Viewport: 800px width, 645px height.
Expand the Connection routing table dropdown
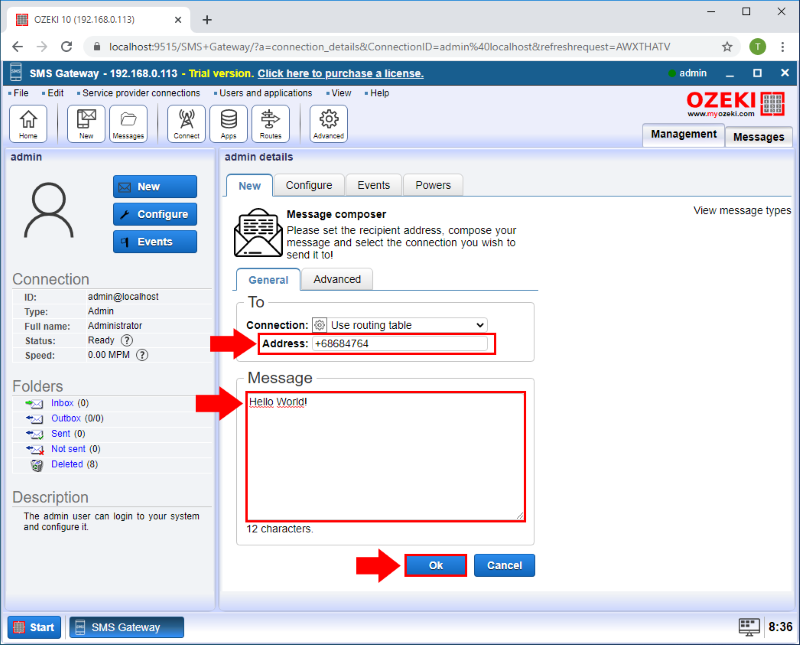click(400, 325)
